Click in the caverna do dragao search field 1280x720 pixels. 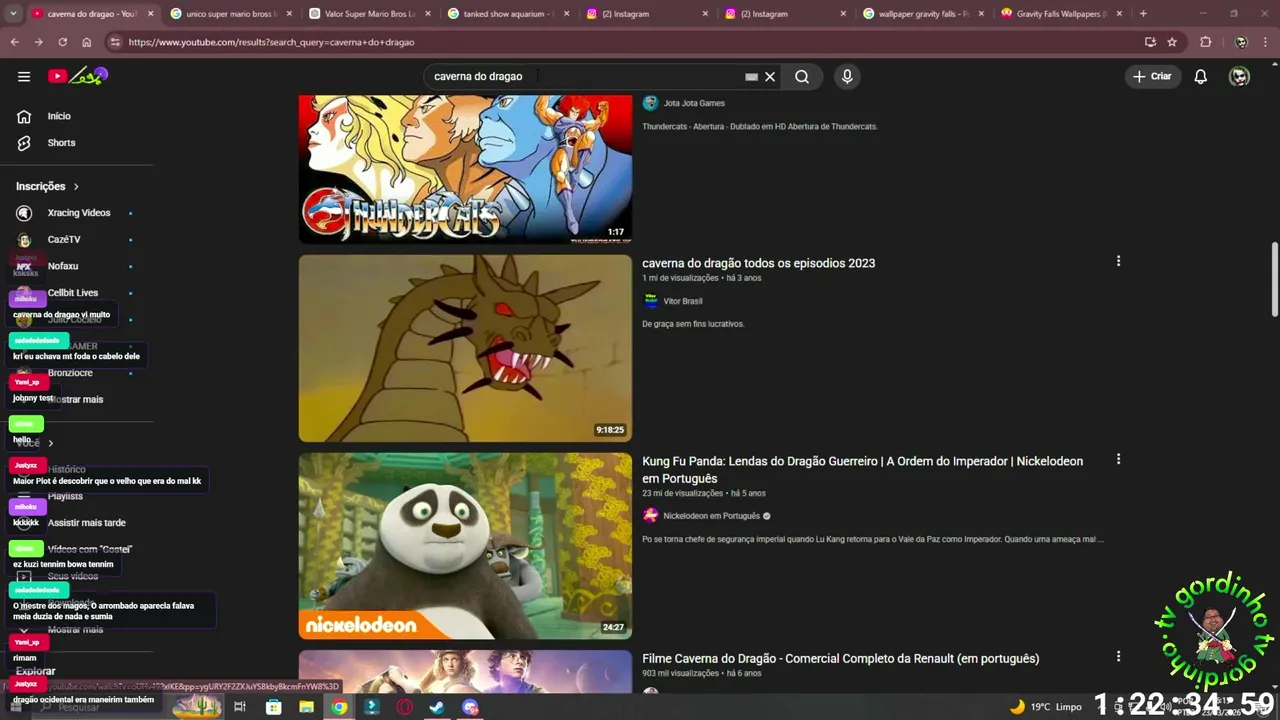coord(585,77)
